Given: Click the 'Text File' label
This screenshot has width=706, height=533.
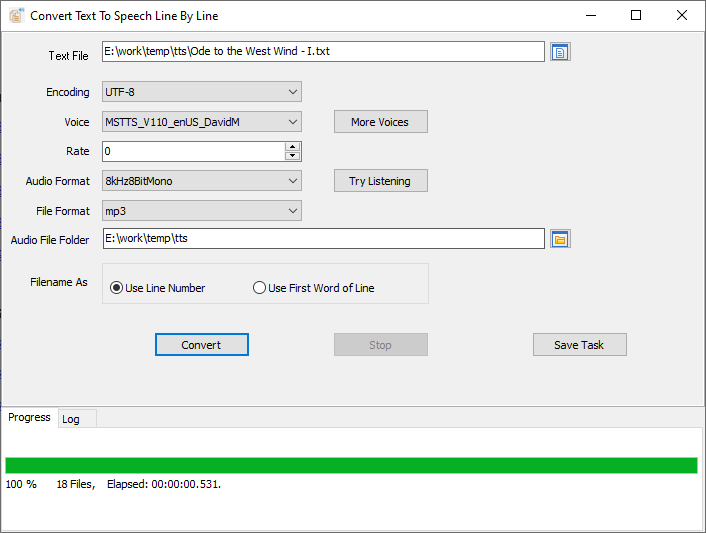Looking at the screenshot, I should coord(68,56).
